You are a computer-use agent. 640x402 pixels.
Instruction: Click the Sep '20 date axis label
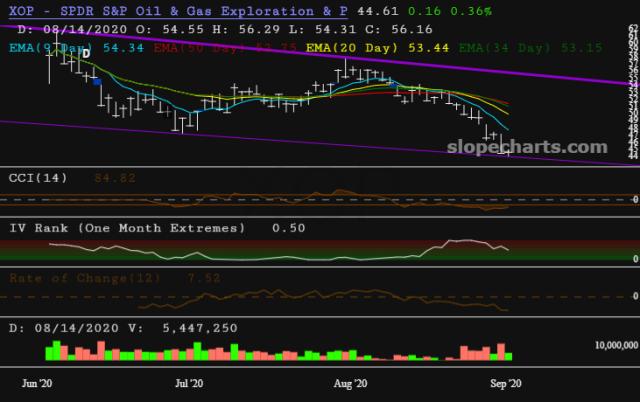click(505, 382)
